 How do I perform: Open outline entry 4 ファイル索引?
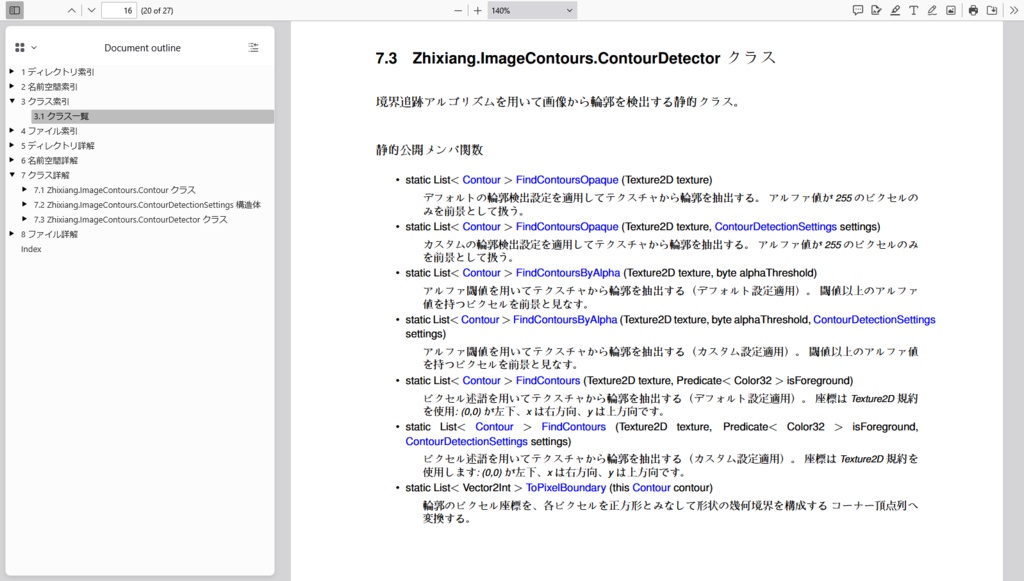point(49,131)
